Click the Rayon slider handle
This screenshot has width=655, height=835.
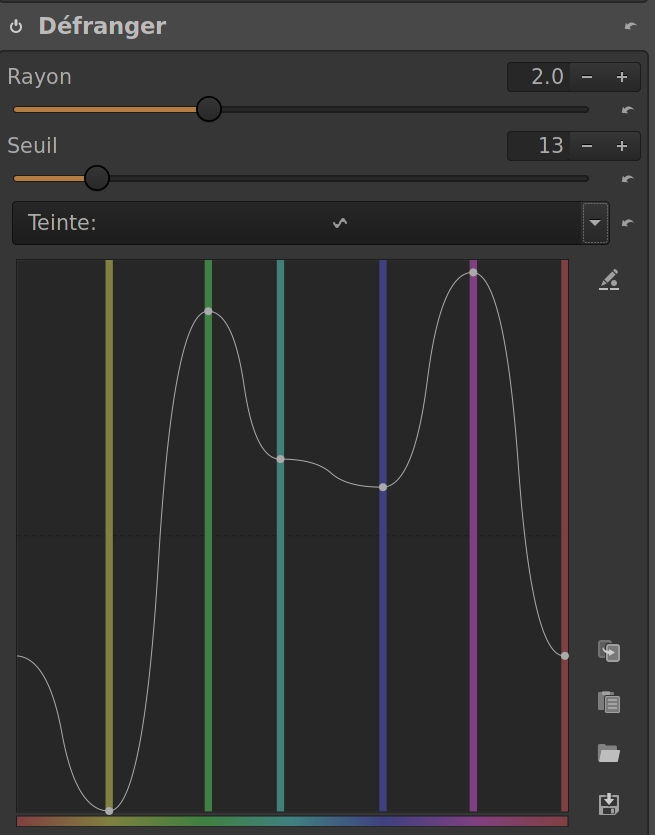coord(208,109)
